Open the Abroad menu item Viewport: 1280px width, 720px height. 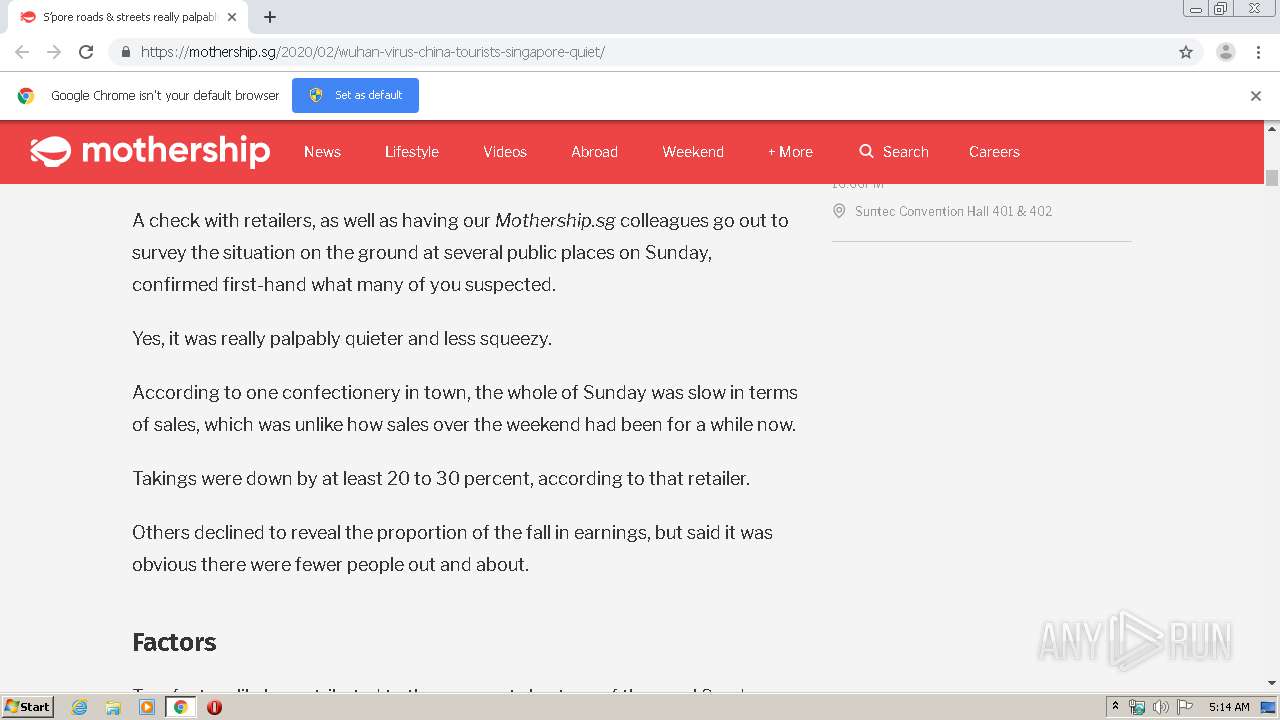click(x=594, y=152)
